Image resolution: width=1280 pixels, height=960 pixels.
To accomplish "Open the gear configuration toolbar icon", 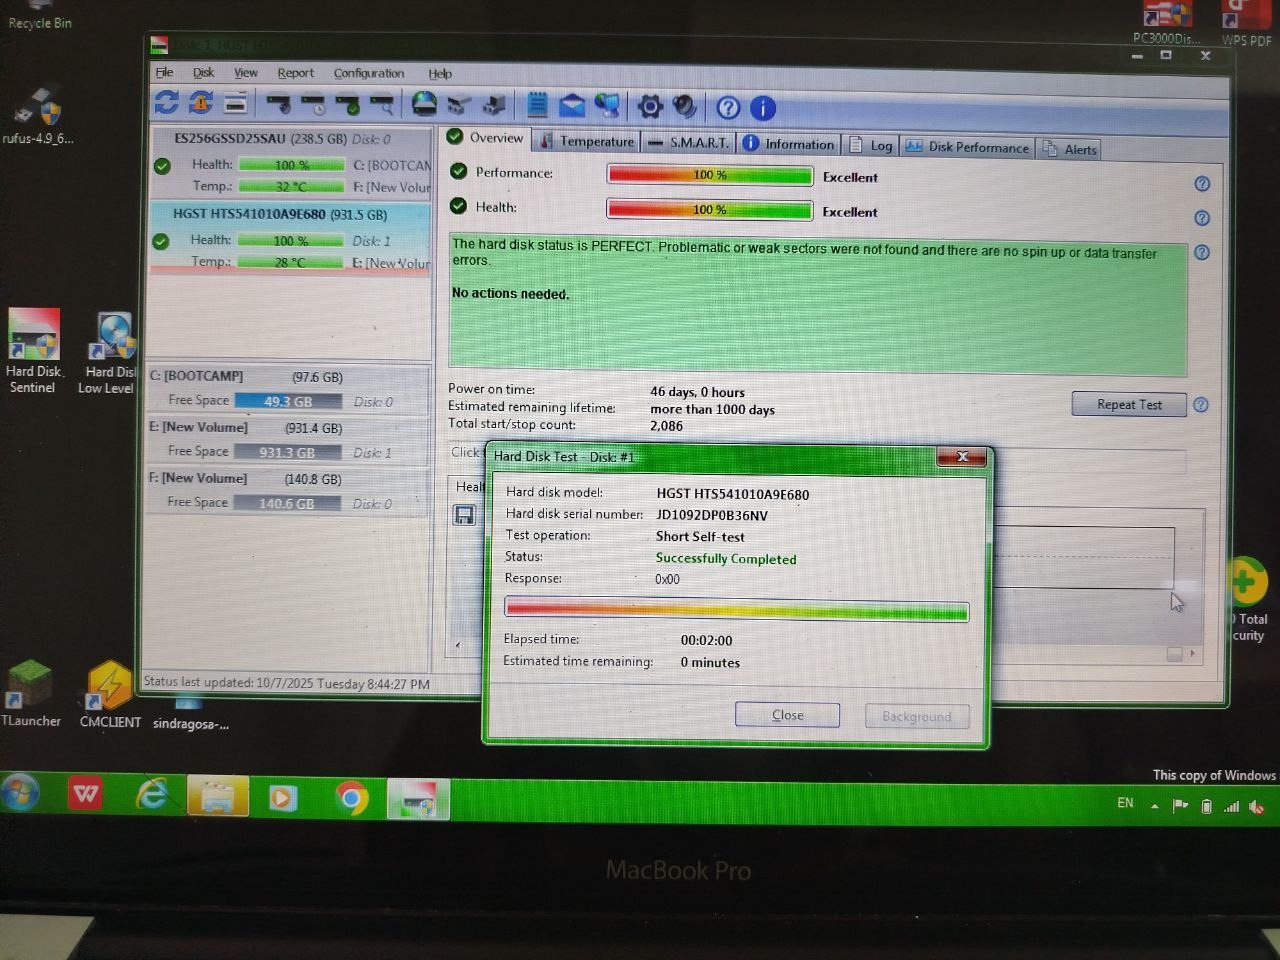I will click(650, 107).
